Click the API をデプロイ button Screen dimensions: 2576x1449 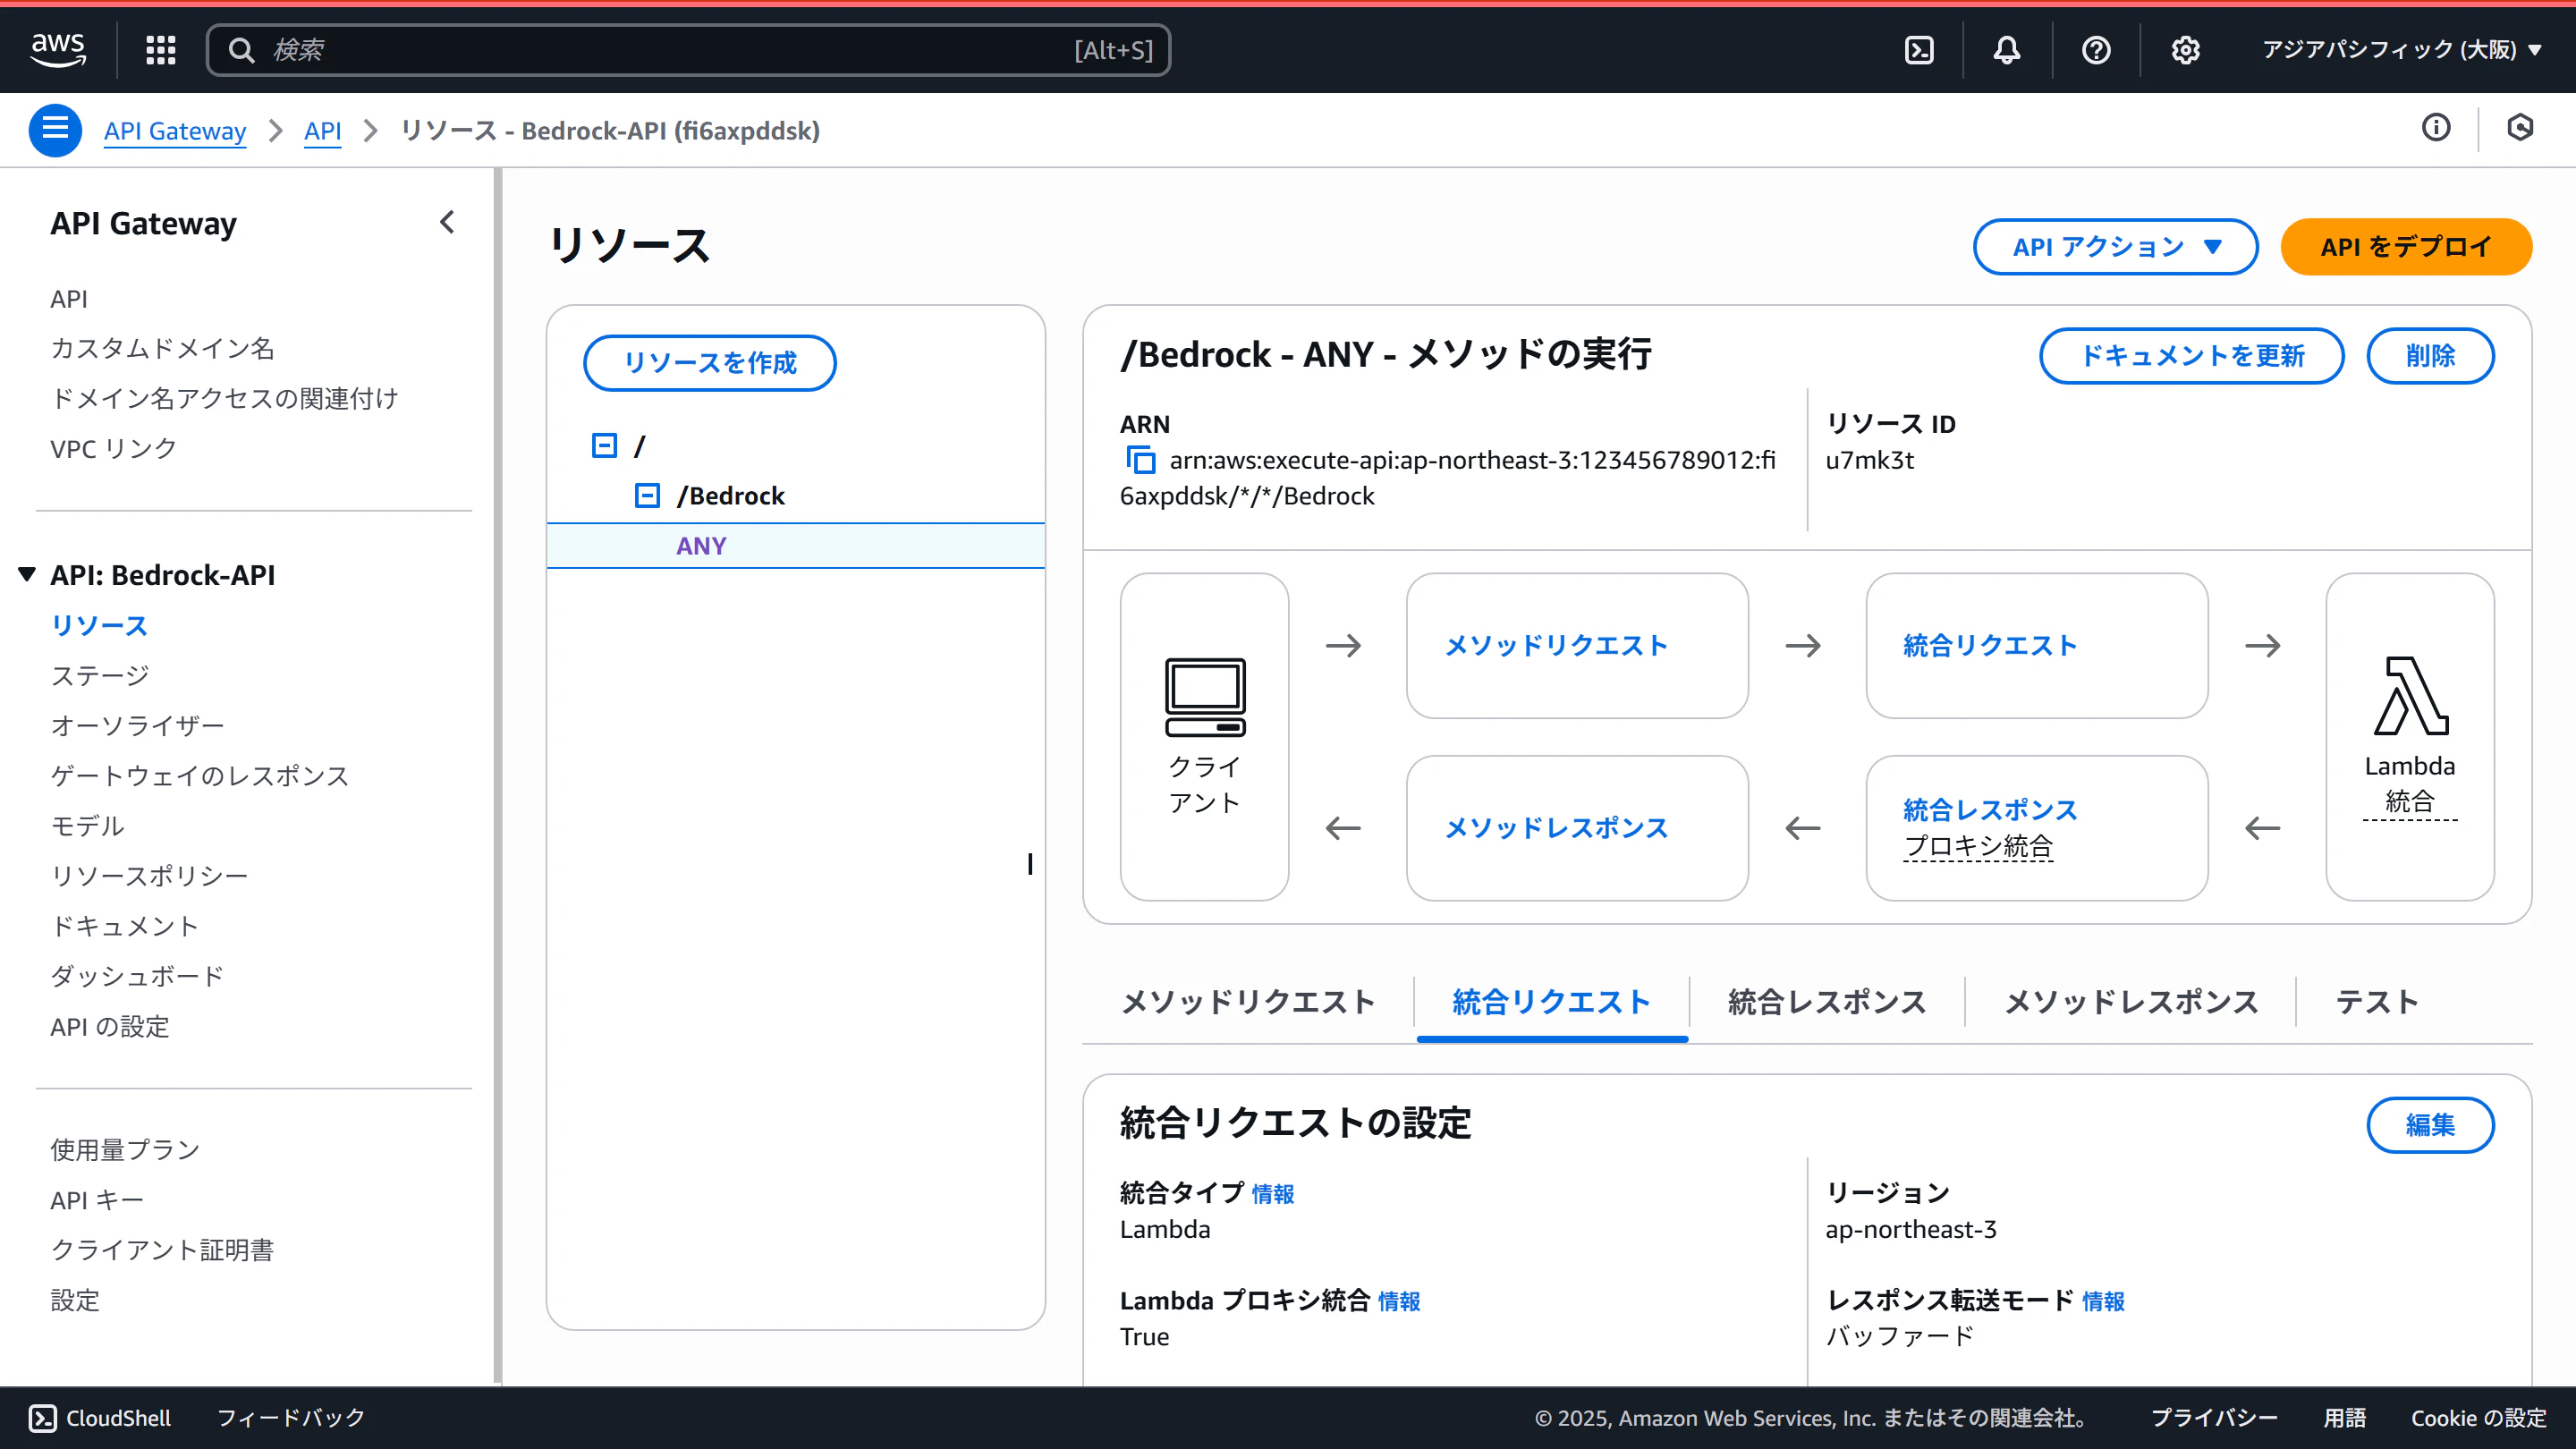click(2405, 247)
